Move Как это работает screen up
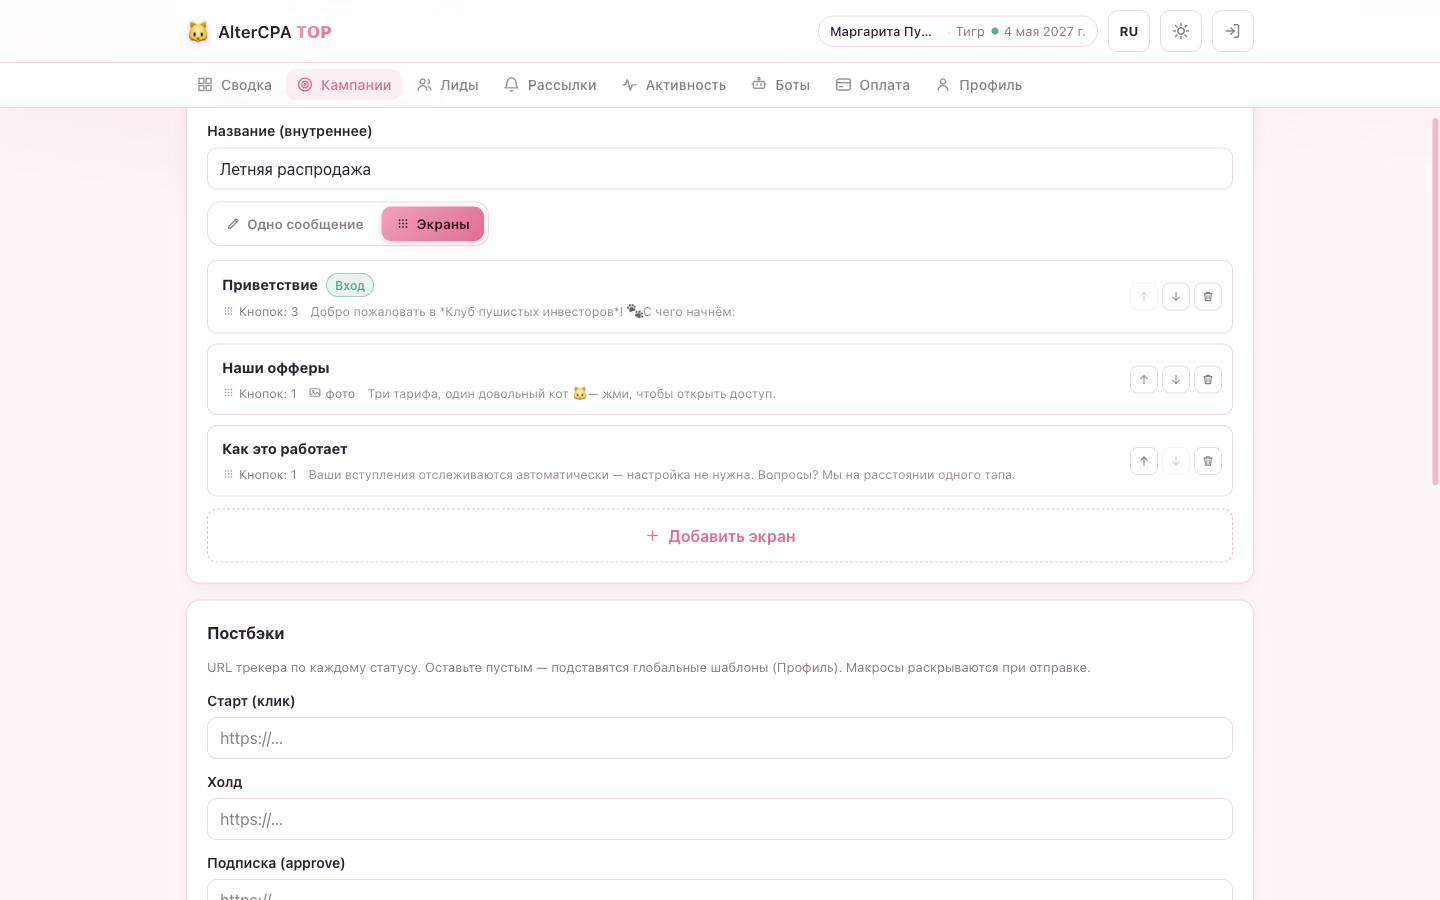The image size is (1440, 900). pyautogui.click(x=1144, y=461)
